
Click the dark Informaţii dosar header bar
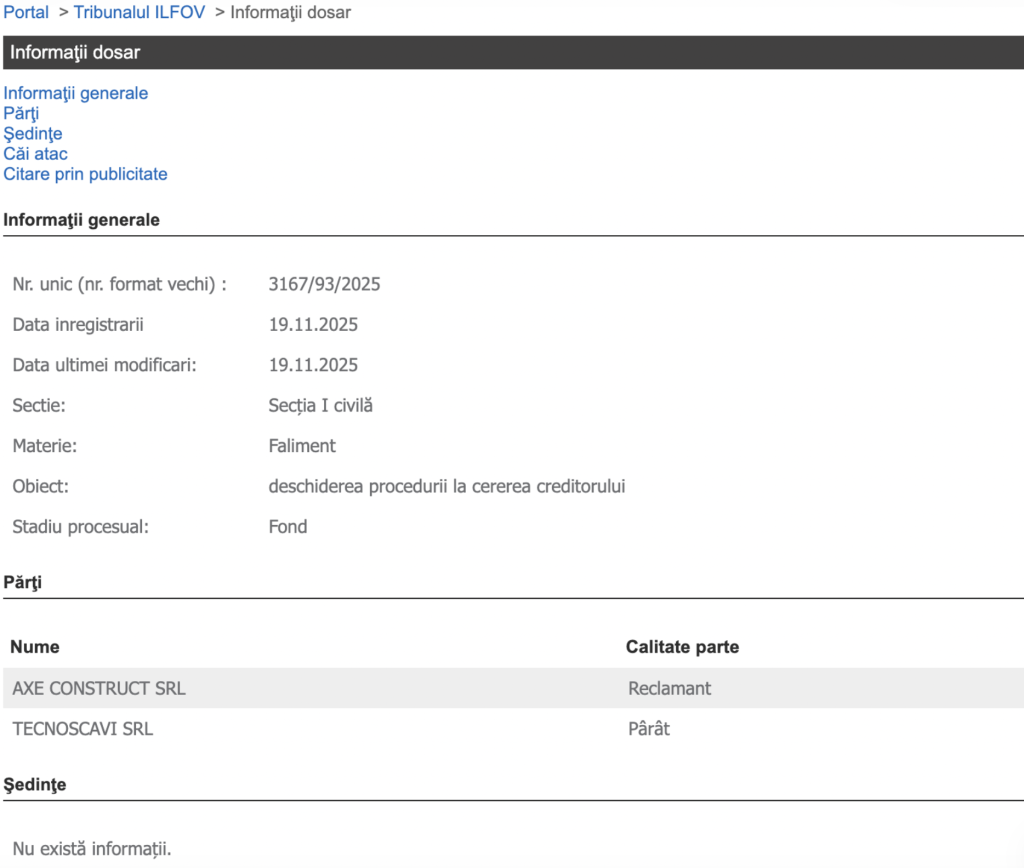coord(512,52)
